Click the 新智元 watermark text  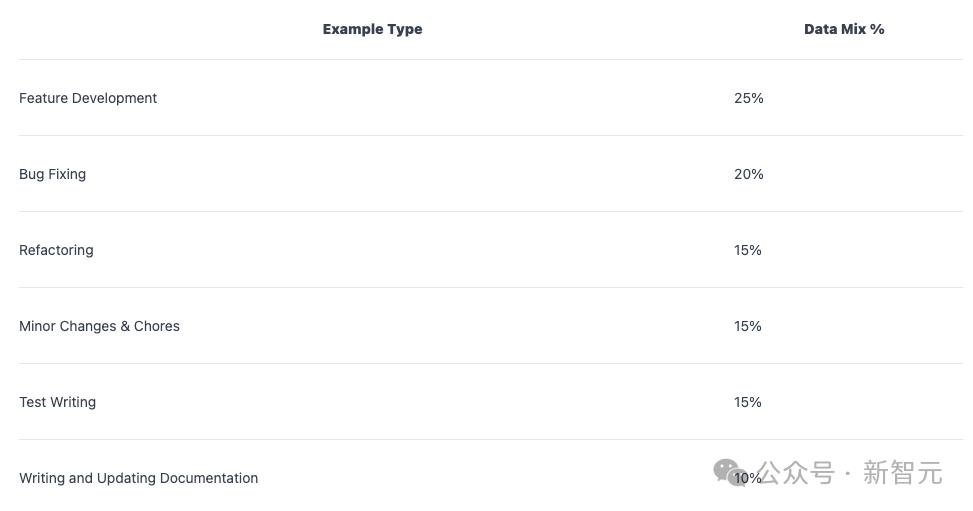tap(903, 473)
